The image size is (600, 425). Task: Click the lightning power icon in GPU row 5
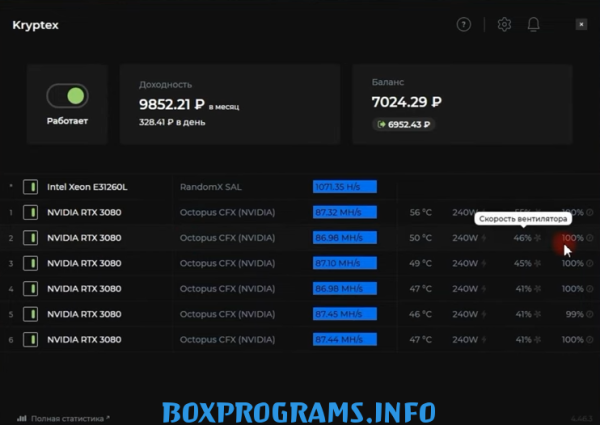(x=484, y=314)
